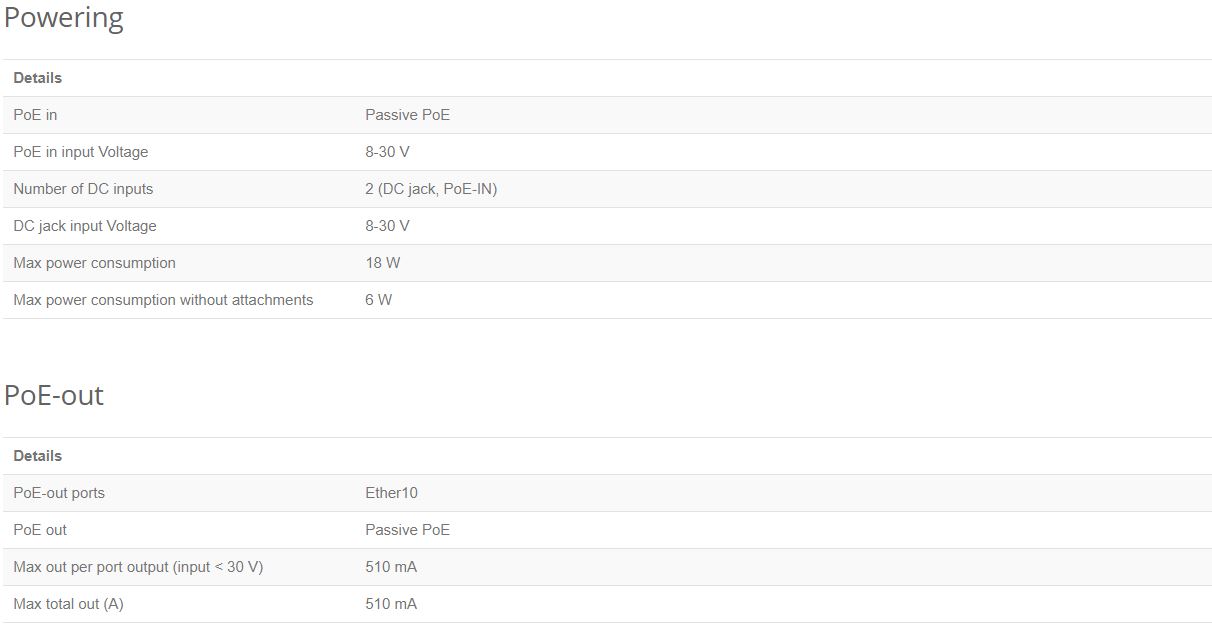Click the 'PoE in' row label

pos(35,115)
